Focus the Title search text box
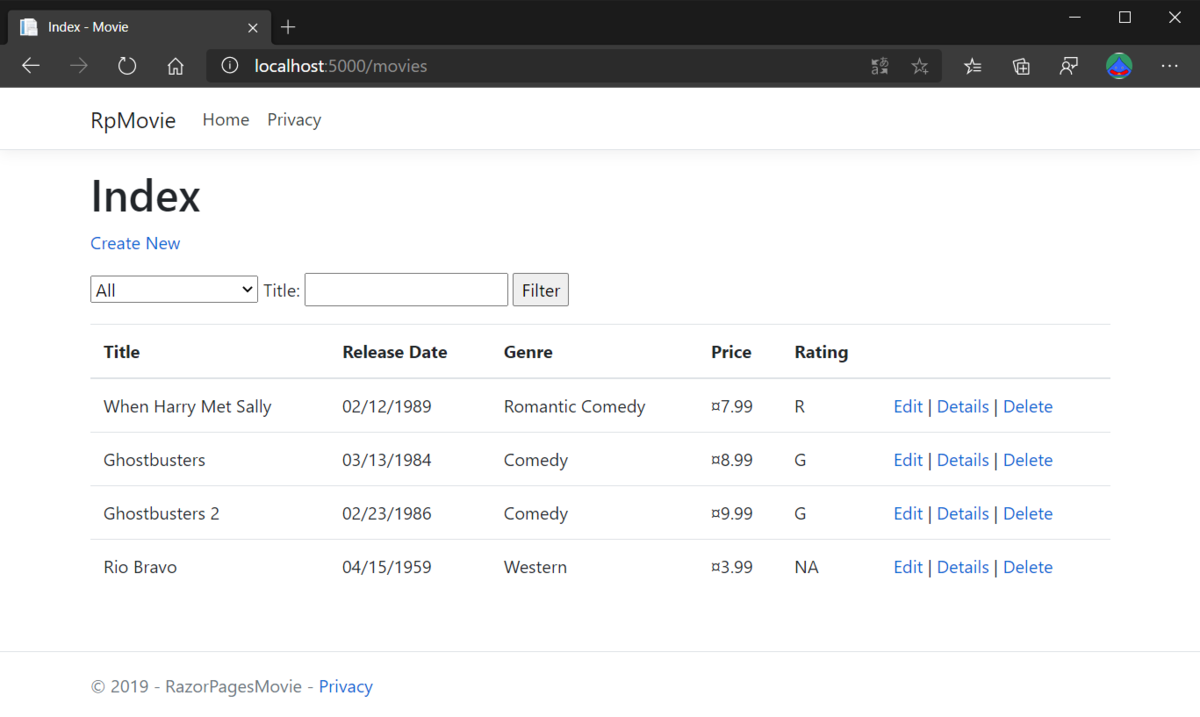 point(406,290)
